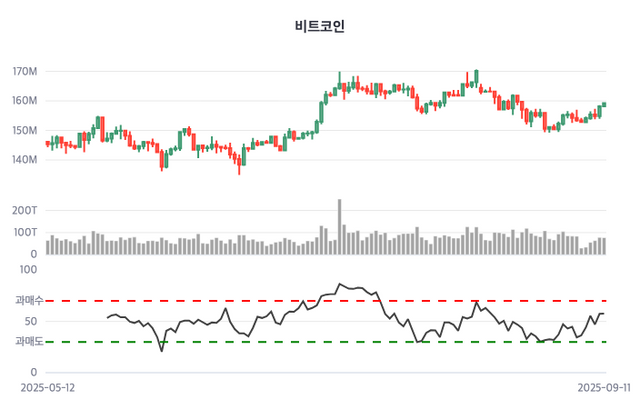Click the RSI line's right end point

click(x=604, y=314)
